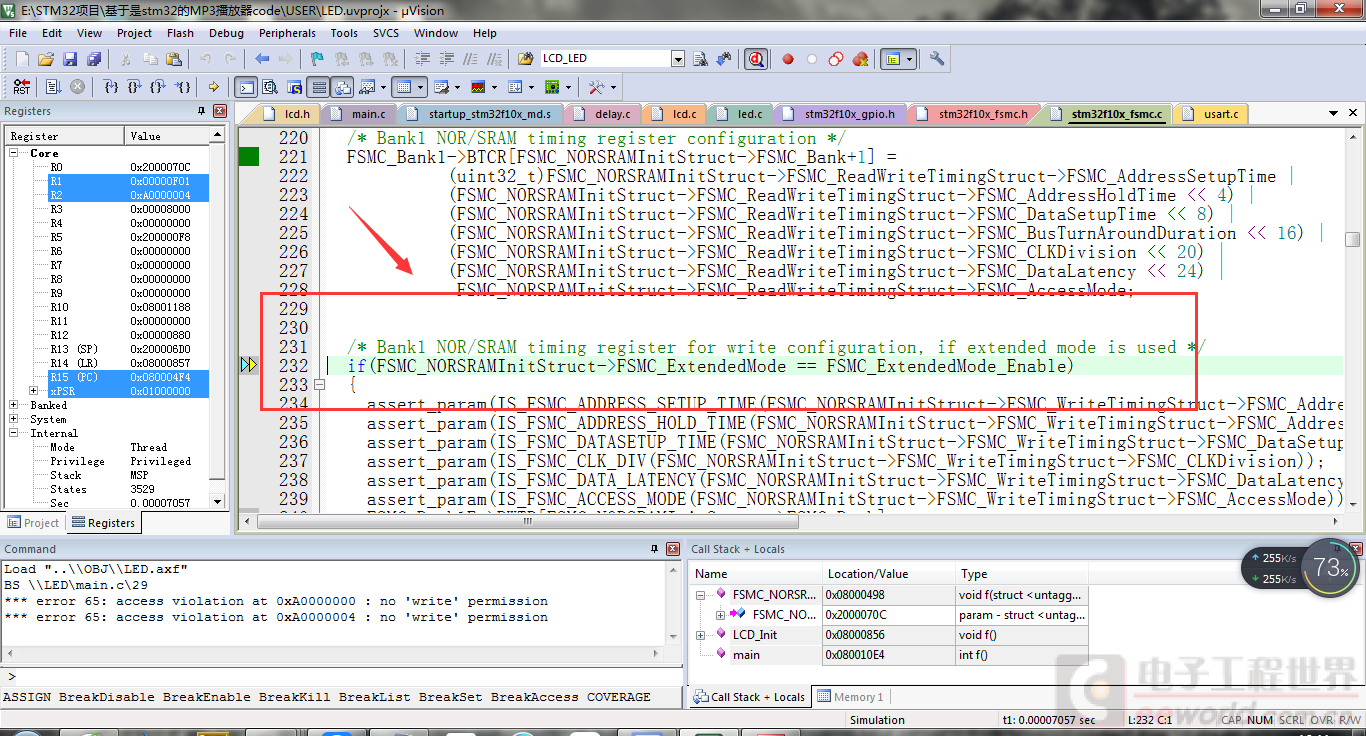This screenshot has height=736, width=1366.
Task: Collapse the Core register group
Action: point(14,153)
